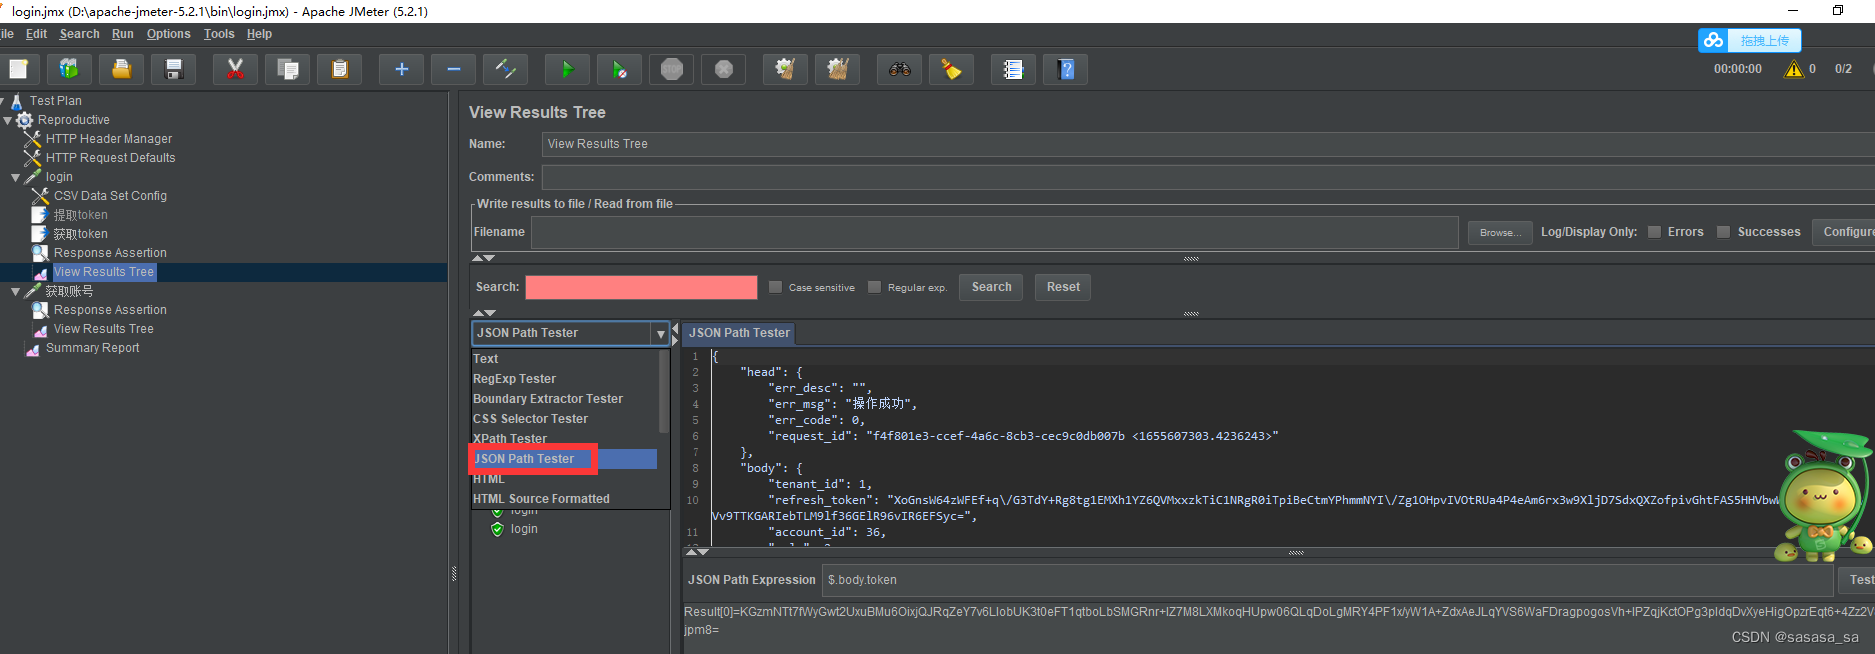Open the Run menu

tap(122, 34)
